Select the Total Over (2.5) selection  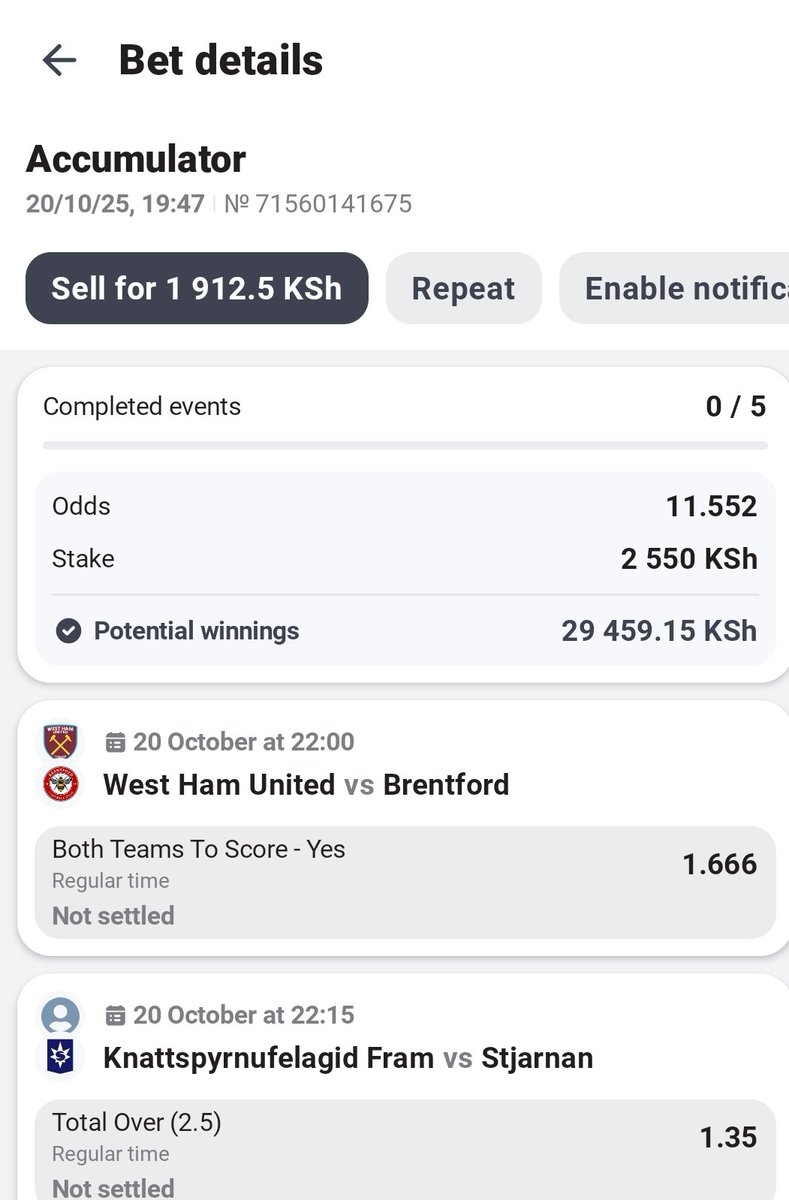pyautogui.click(x=405, y=1150)
